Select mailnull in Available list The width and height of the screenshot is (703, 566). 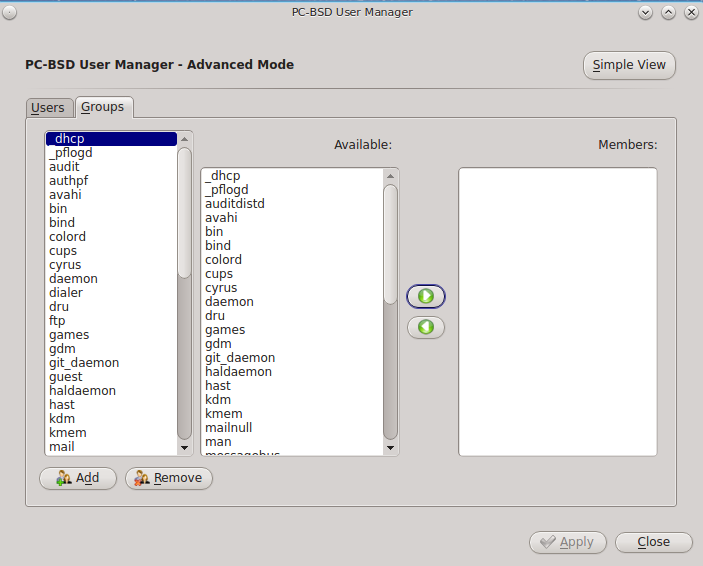click(292, 428)
